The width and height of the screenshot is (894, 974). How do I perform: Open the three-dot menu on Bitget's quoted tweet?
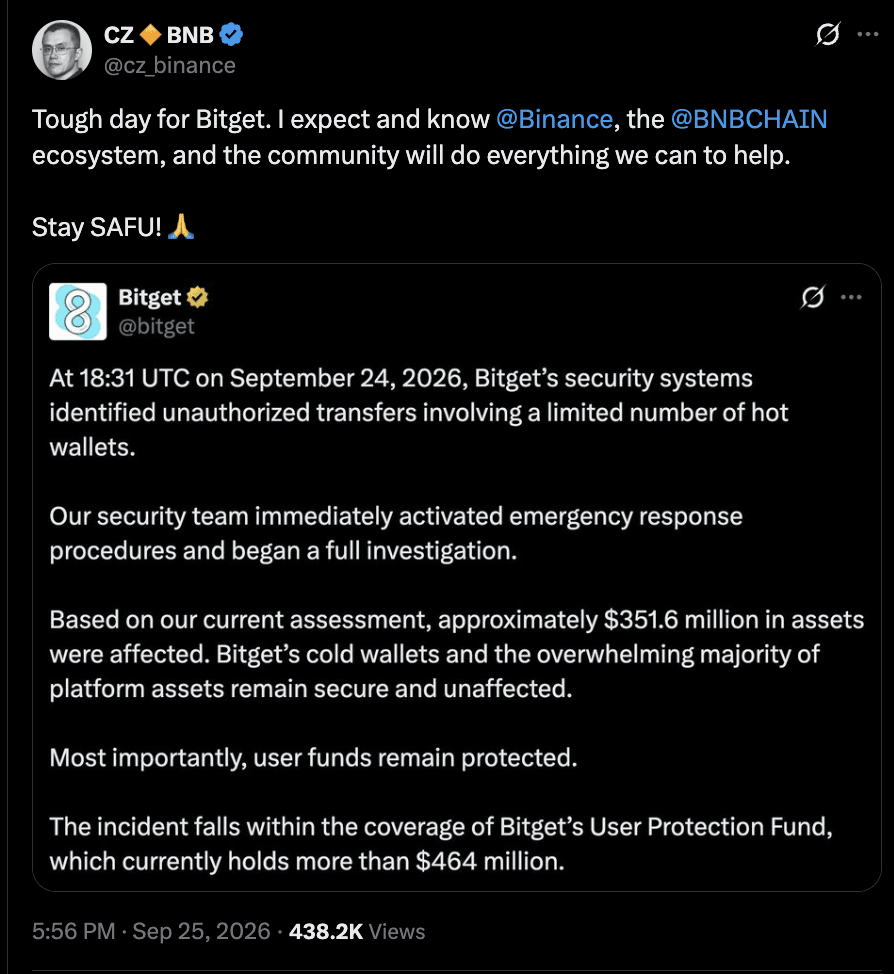click(x=851, y=297)
